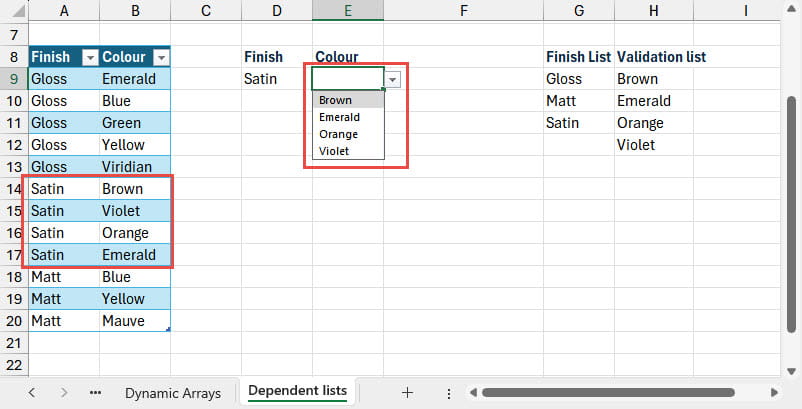This screenshot has height=409, width=802.
Task: Open the hidden sheets ellipsis menu
Action: [95, 393]
